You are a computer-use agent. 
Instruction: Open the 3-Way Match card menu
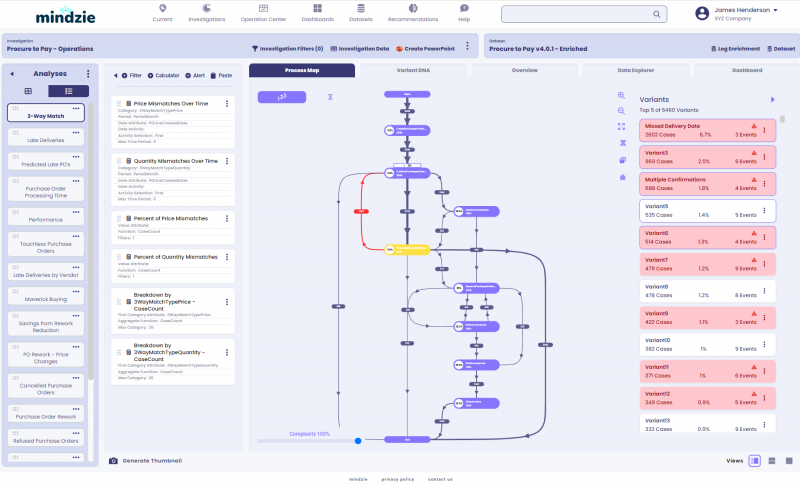click(x=76, y=109)
